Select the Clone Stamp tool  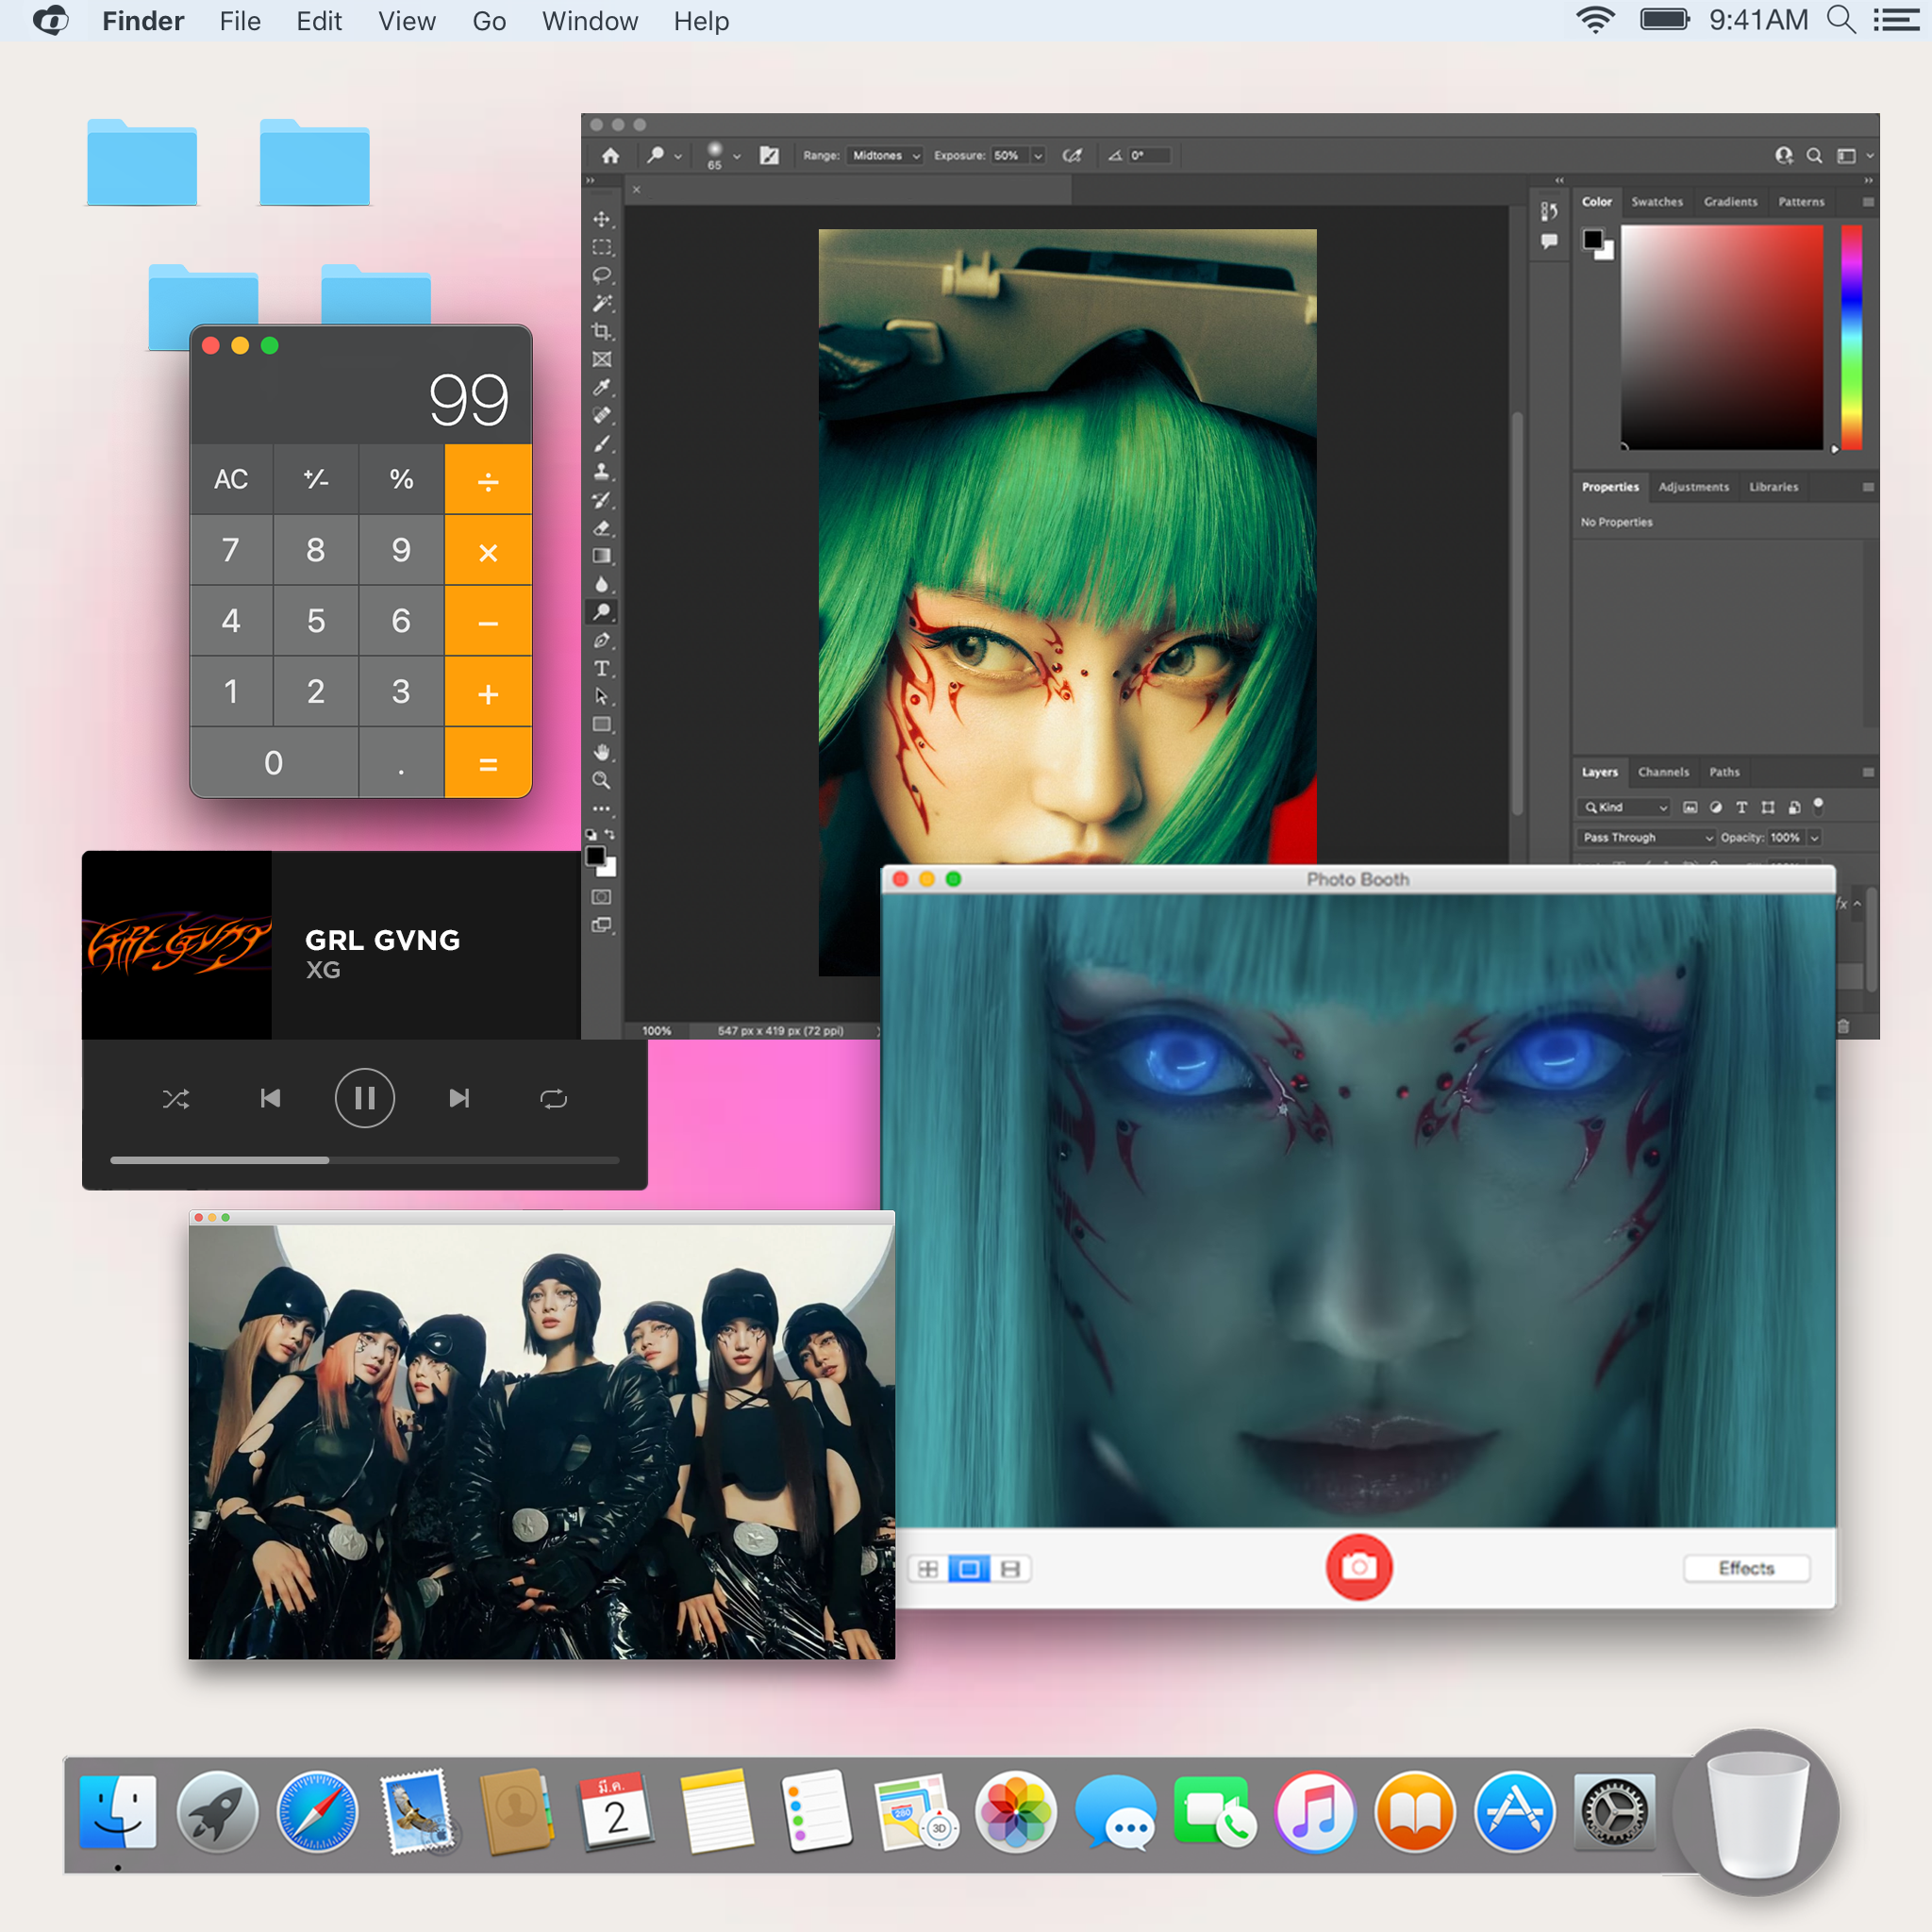click(601, 471)
